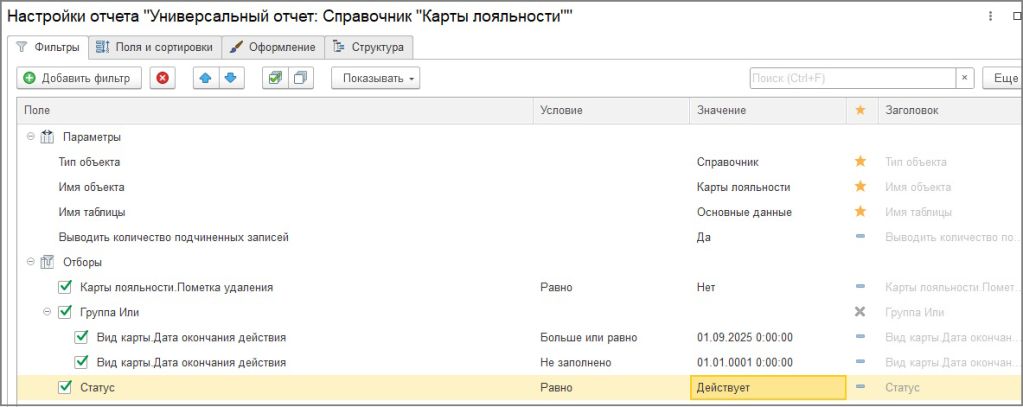
Task: Click the star column header icon
Action: (860, 110)
